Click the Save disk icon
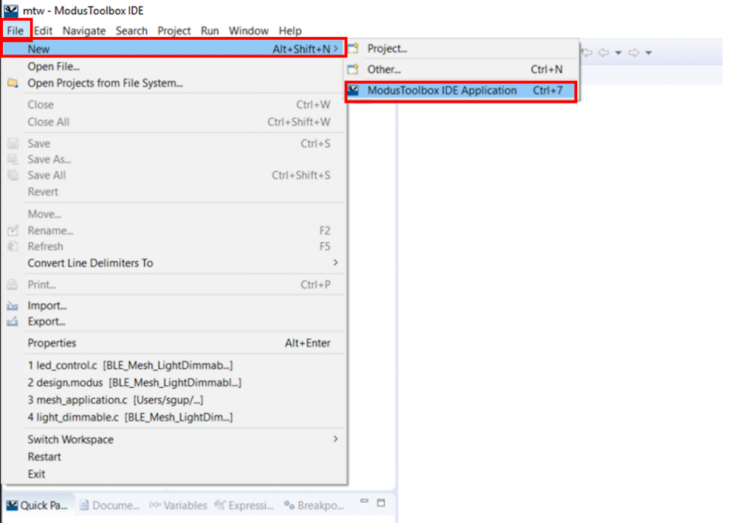 [x=13, y=144]
